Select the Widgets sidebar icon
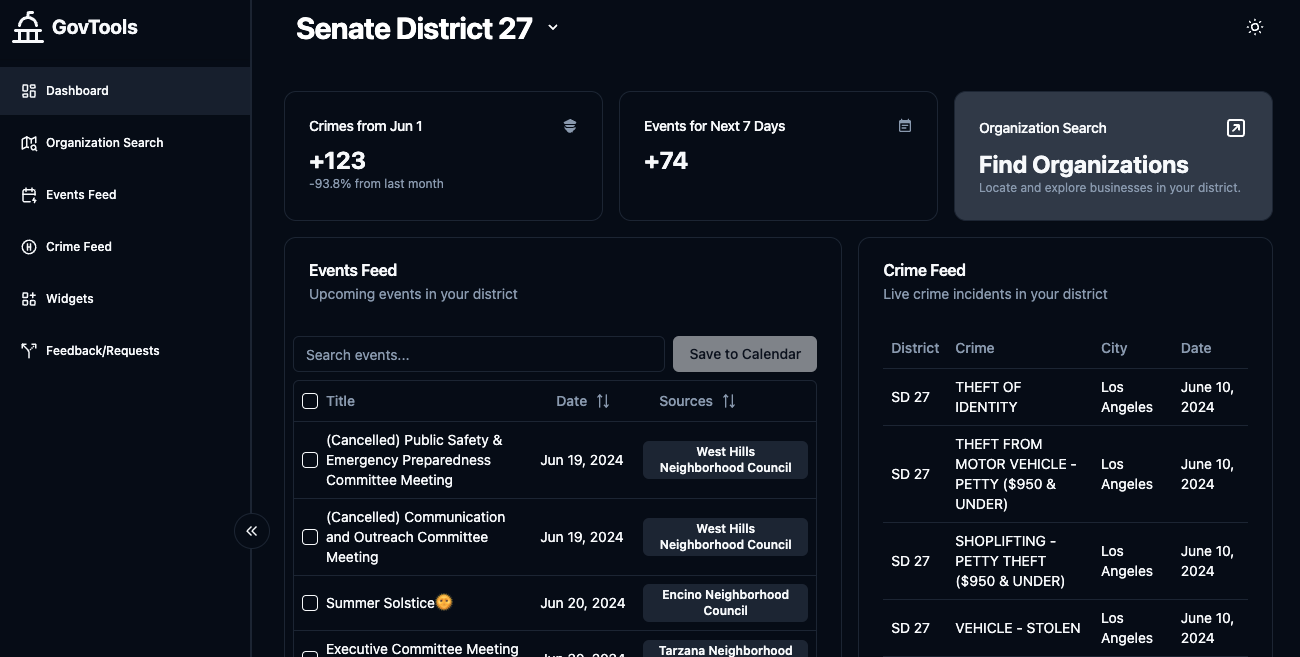The width and height of the screenshot is (1300, 657). pyautogui.click(x=28, y=298)
